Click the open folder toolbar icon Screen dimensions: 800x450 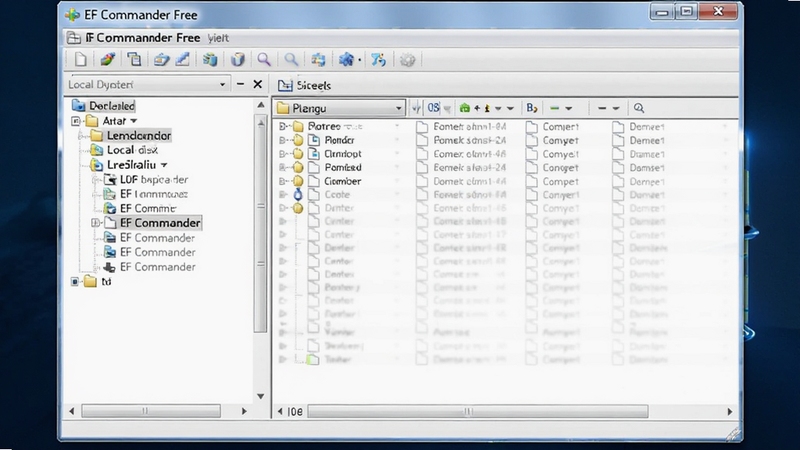point(161,60)
